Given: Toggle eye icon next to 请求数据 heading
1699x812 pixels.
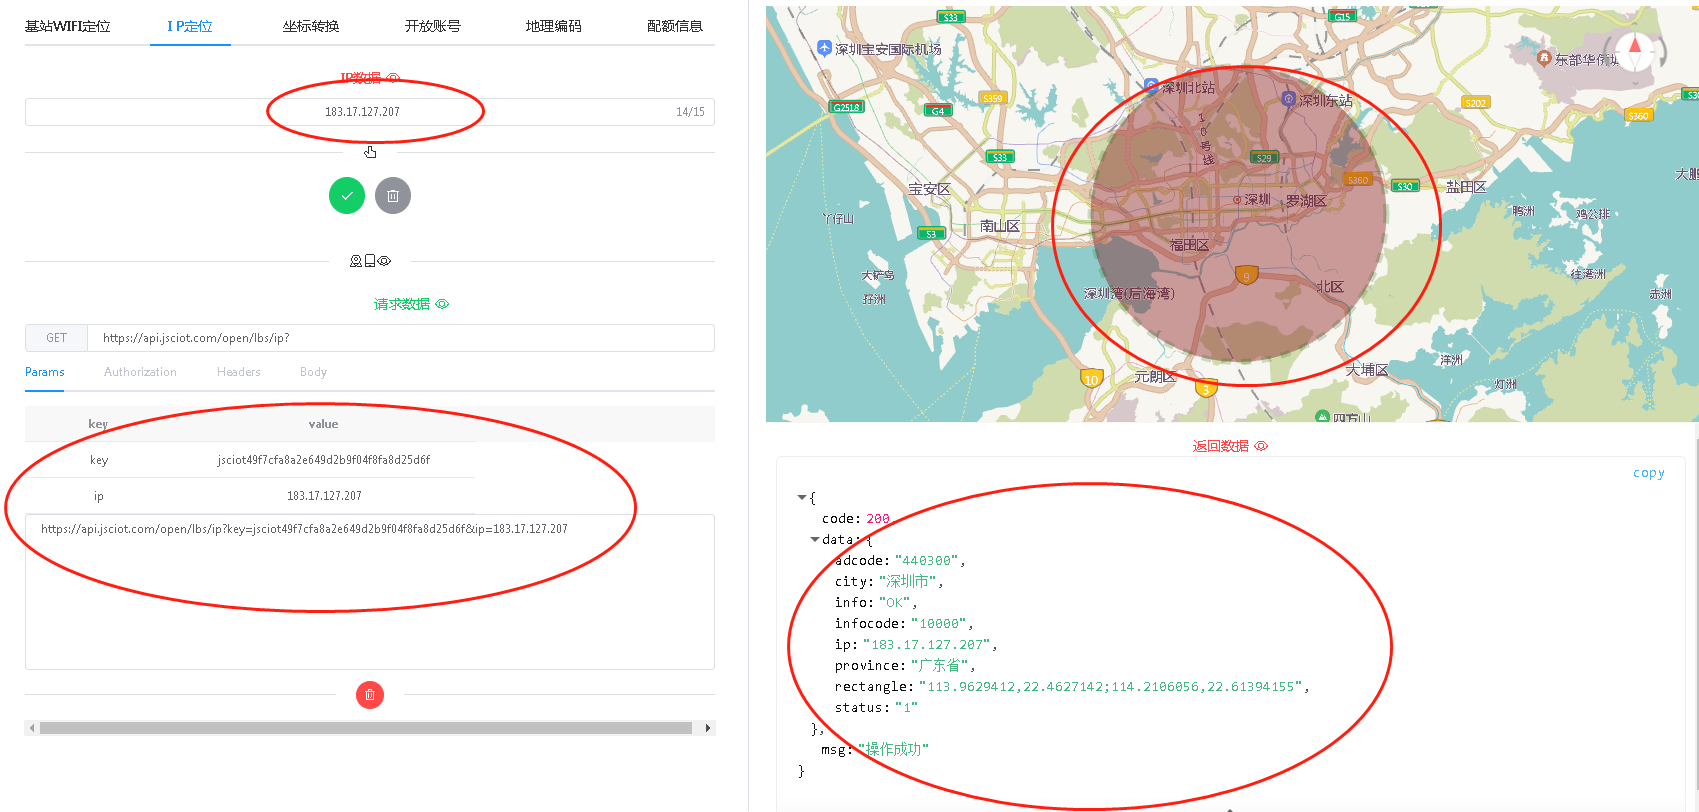Looking at the screenshot, I should [x=442, y=304].
